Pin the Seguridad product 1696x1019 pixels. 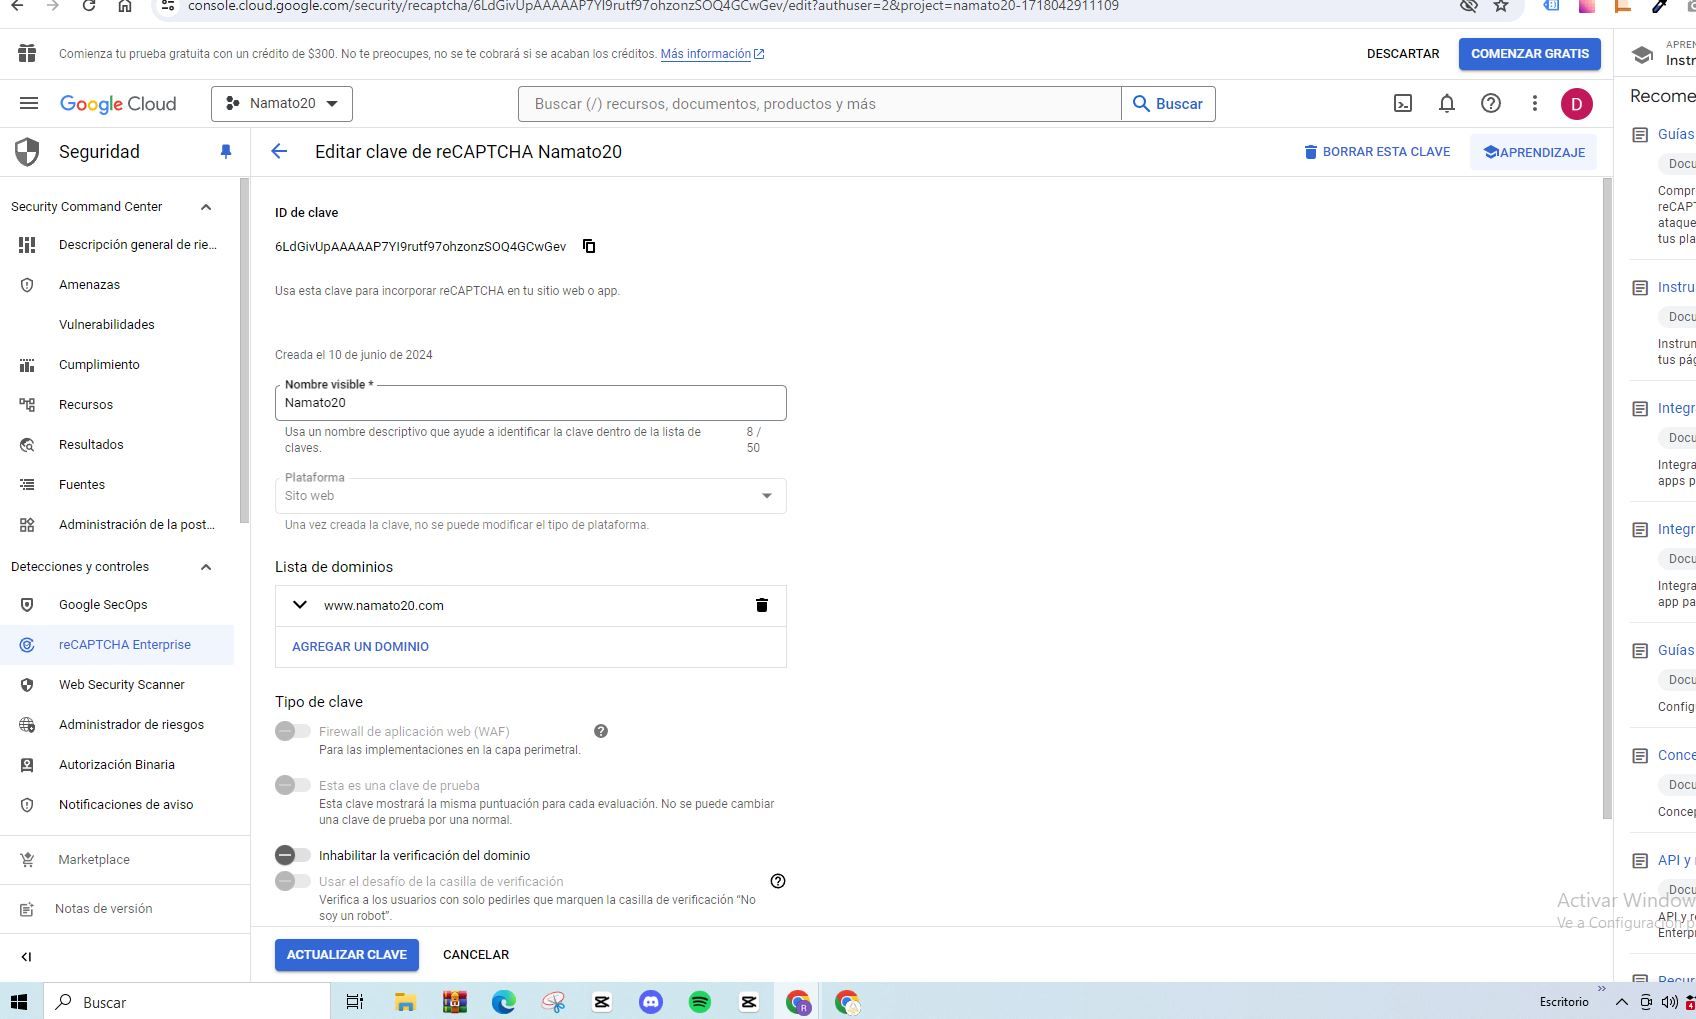coord(226,152)
